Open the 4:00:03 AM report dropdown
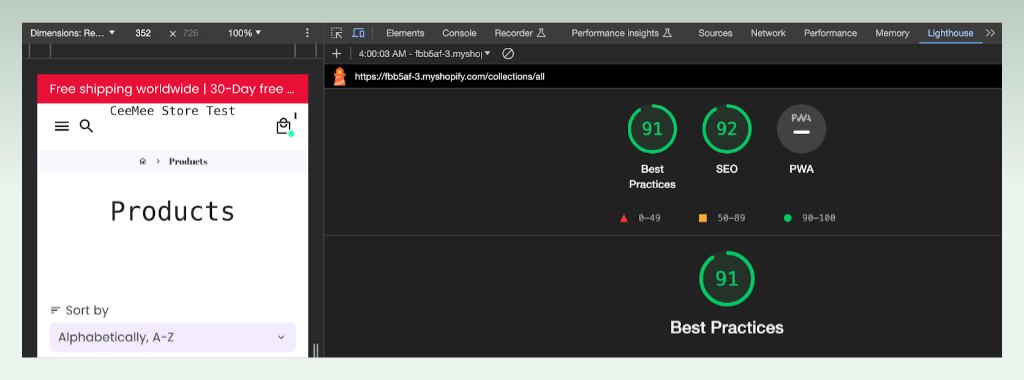 tap(424, 54)
